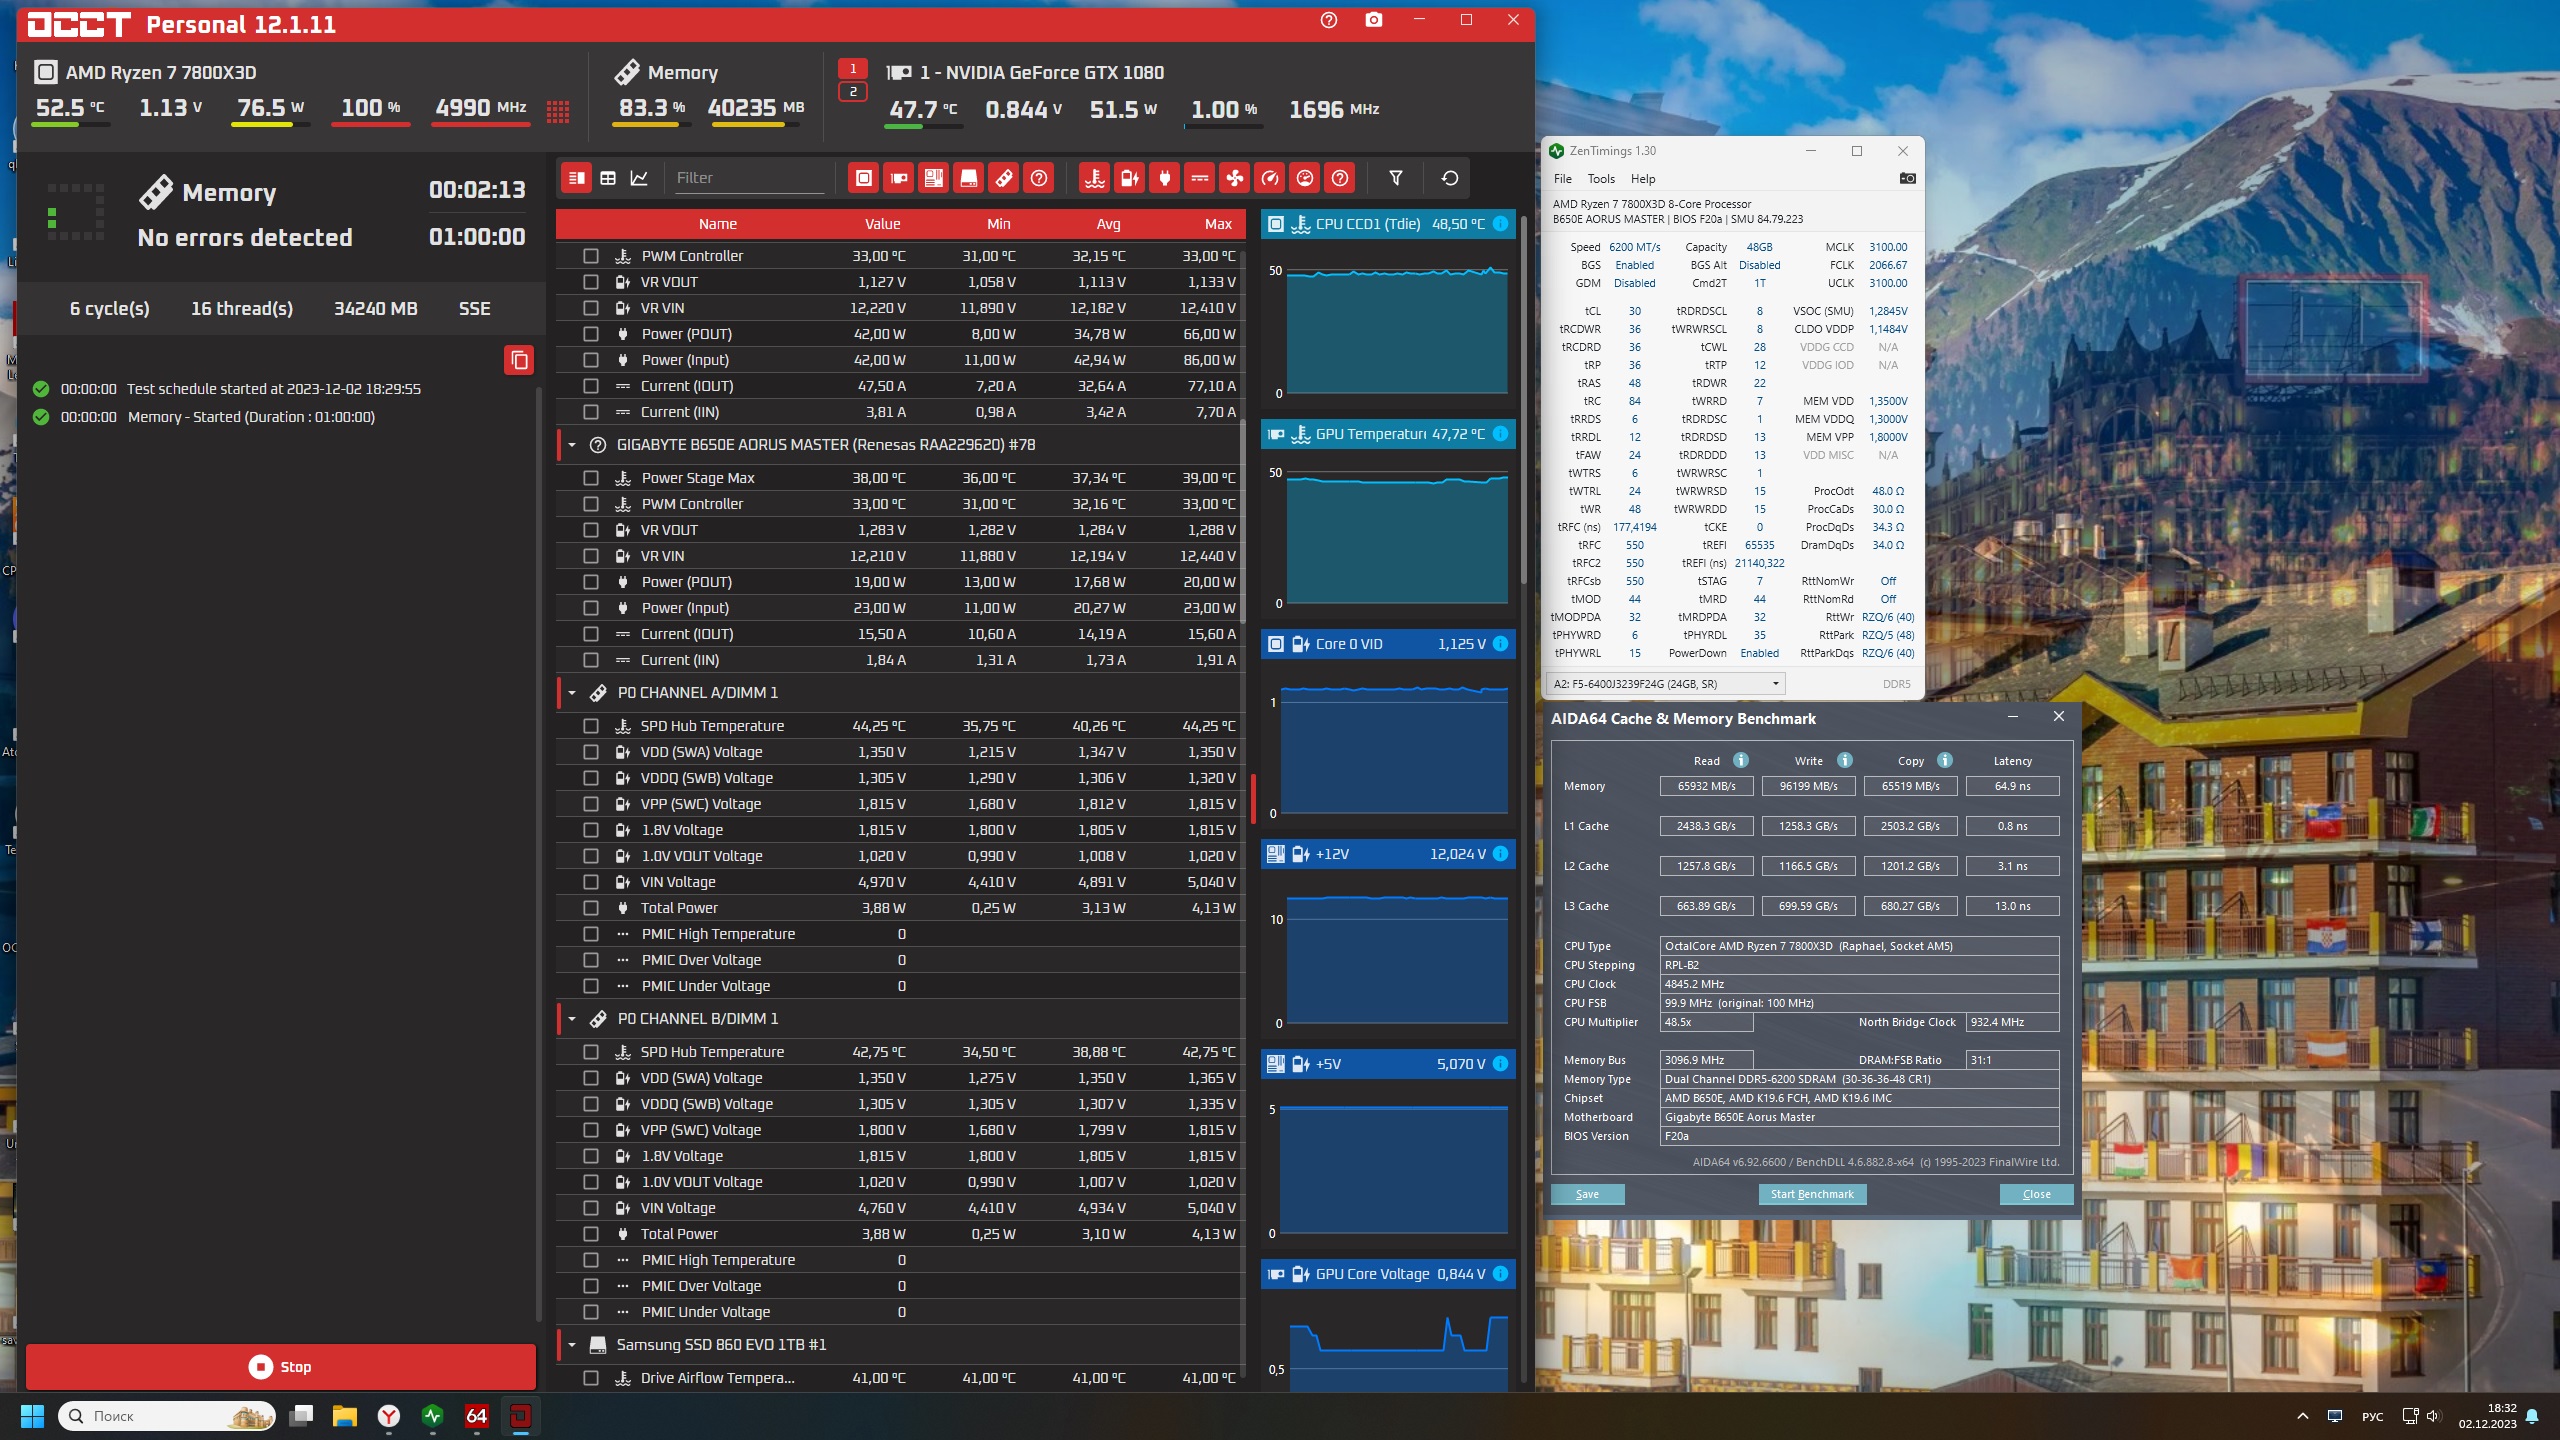Reset sensor min/max with refresh icon
Image resolution: width=2560 pixels, height=1440 pixels.
pos(1449,178)
